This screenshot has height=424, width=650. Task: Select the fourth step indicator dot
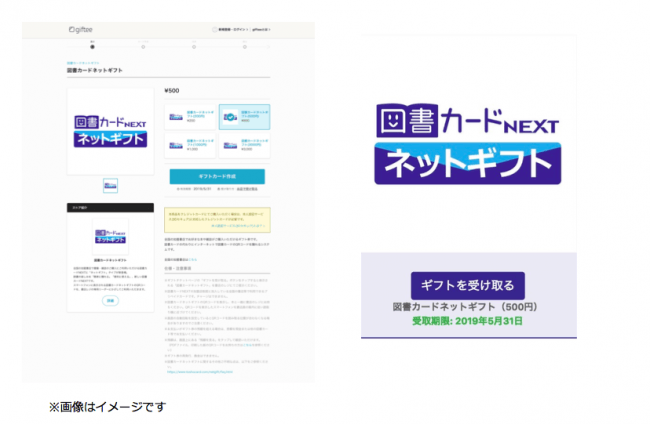pos(245,47)
